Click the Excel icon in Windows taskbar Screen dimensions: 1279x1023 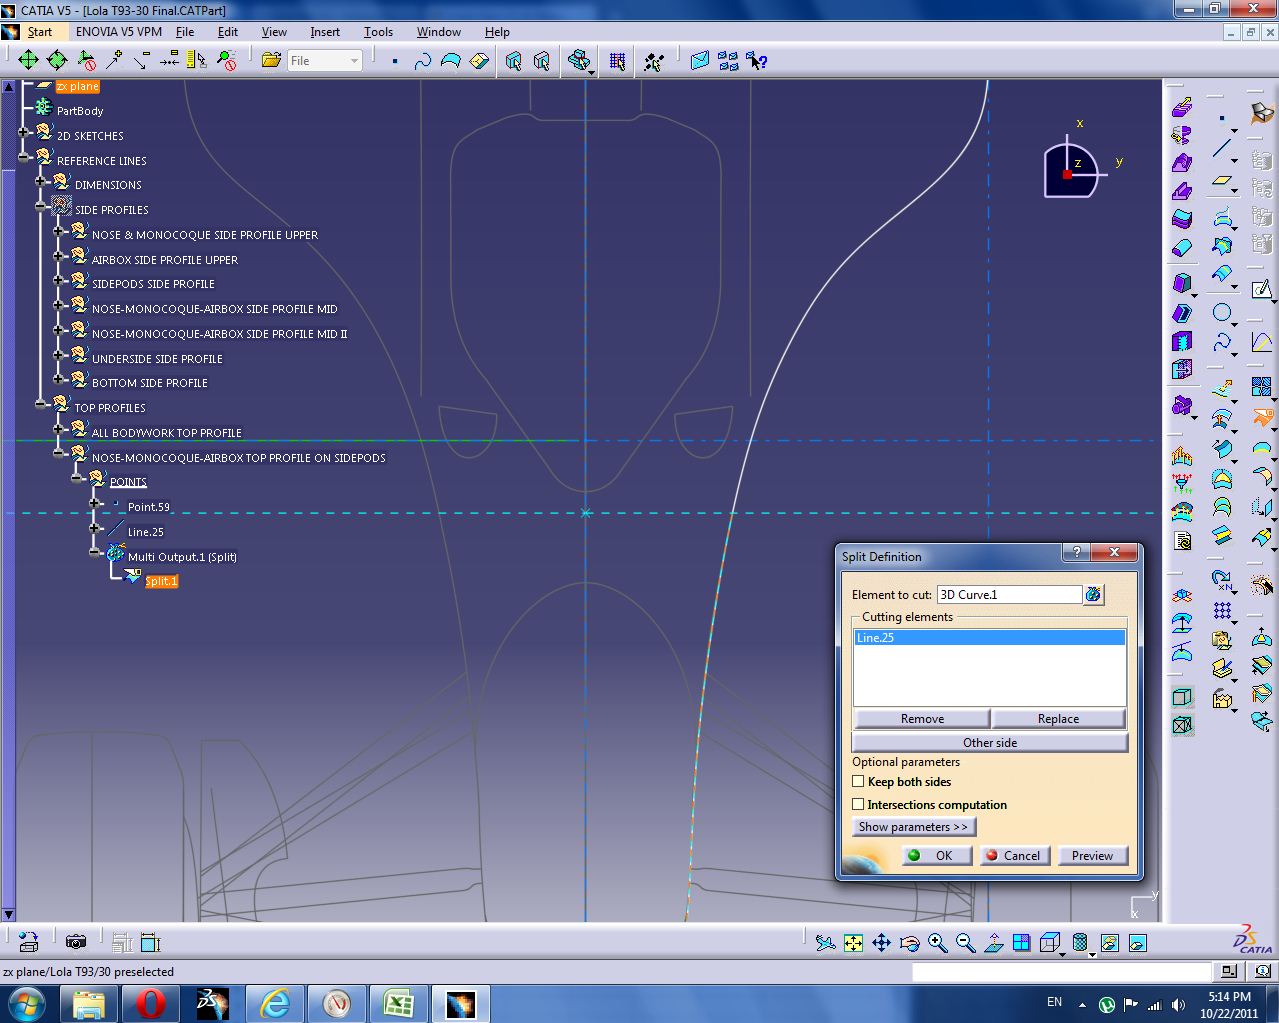point(399,1003)
